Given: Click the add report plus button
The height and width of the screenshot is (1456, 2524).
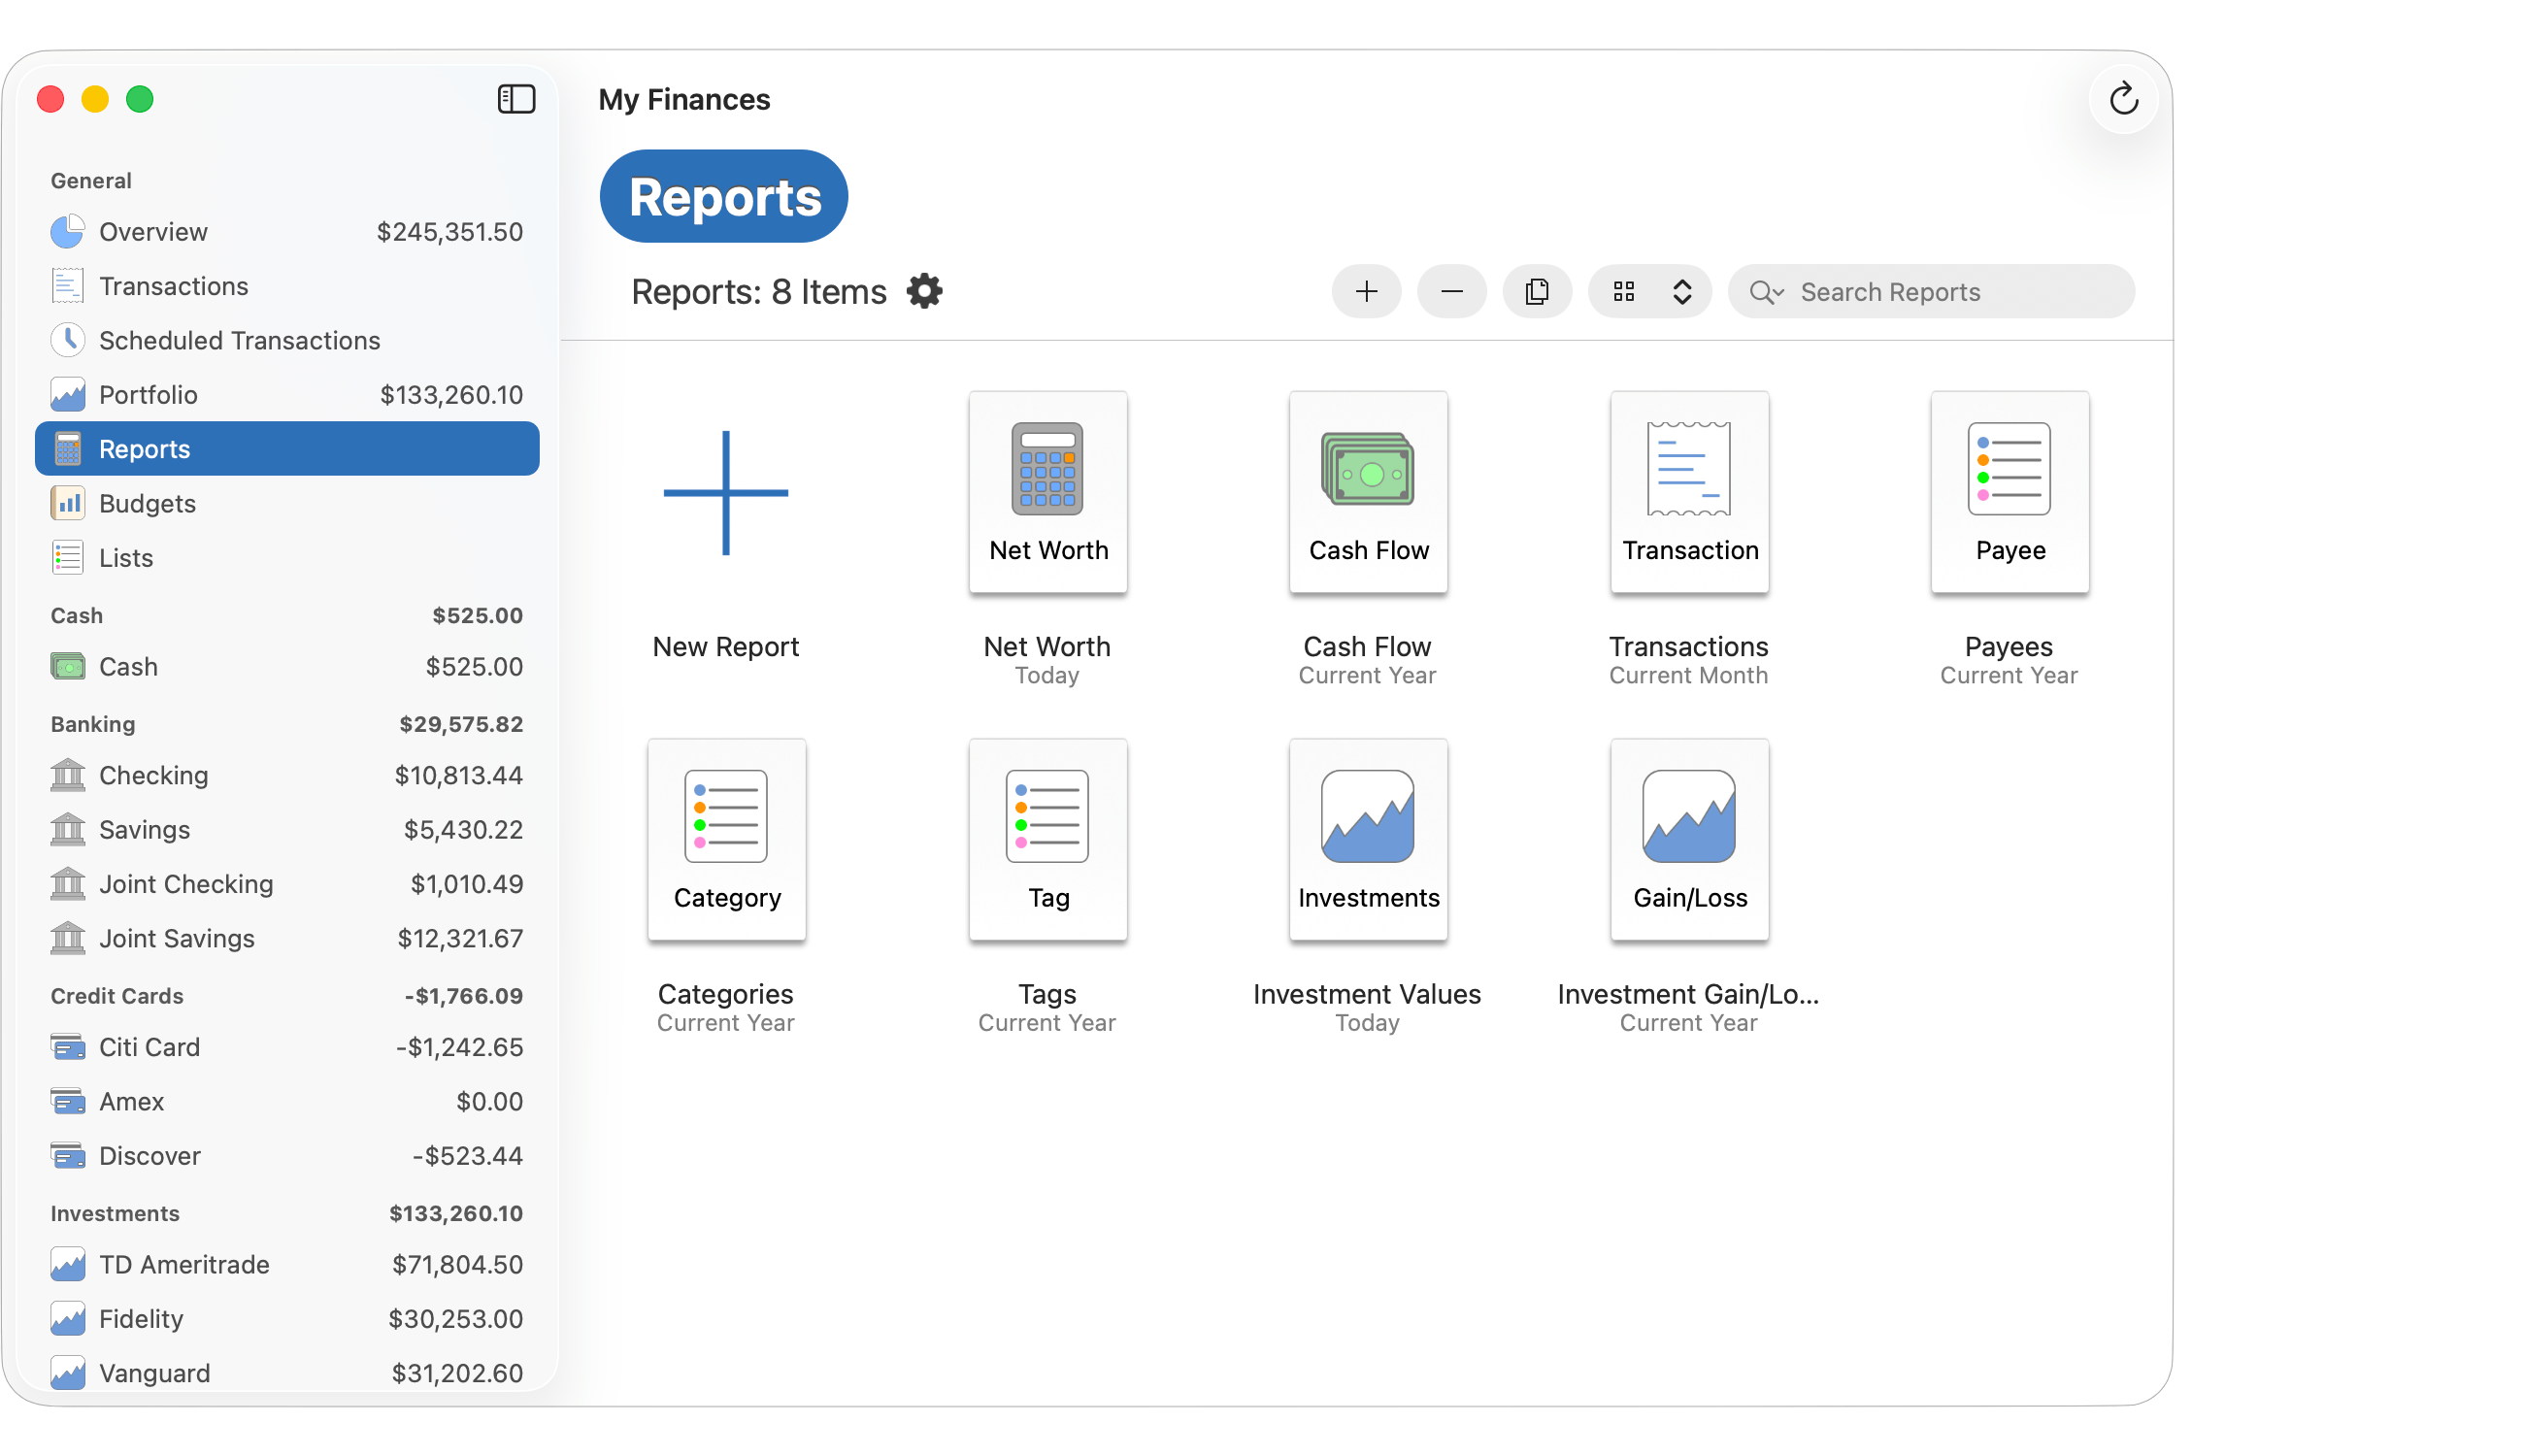Looking at the screenshot, I should 1366,291.
